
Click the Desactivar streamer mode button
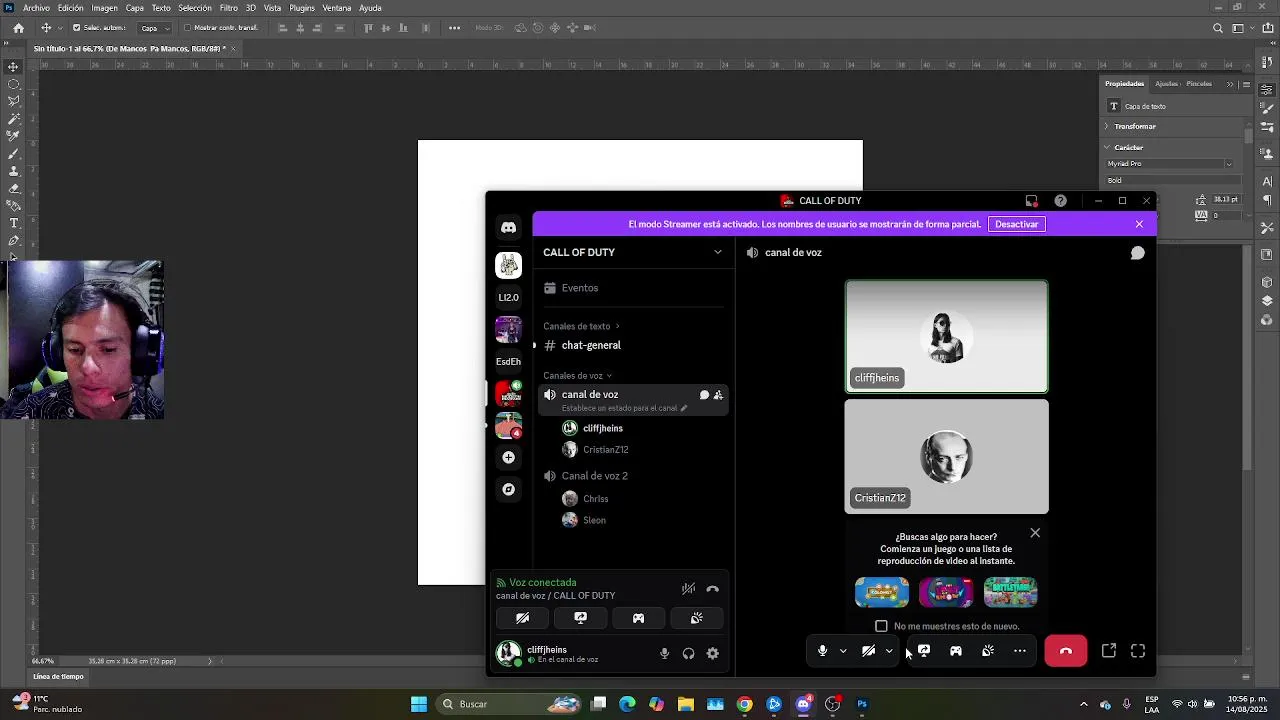click(1016, 224)
